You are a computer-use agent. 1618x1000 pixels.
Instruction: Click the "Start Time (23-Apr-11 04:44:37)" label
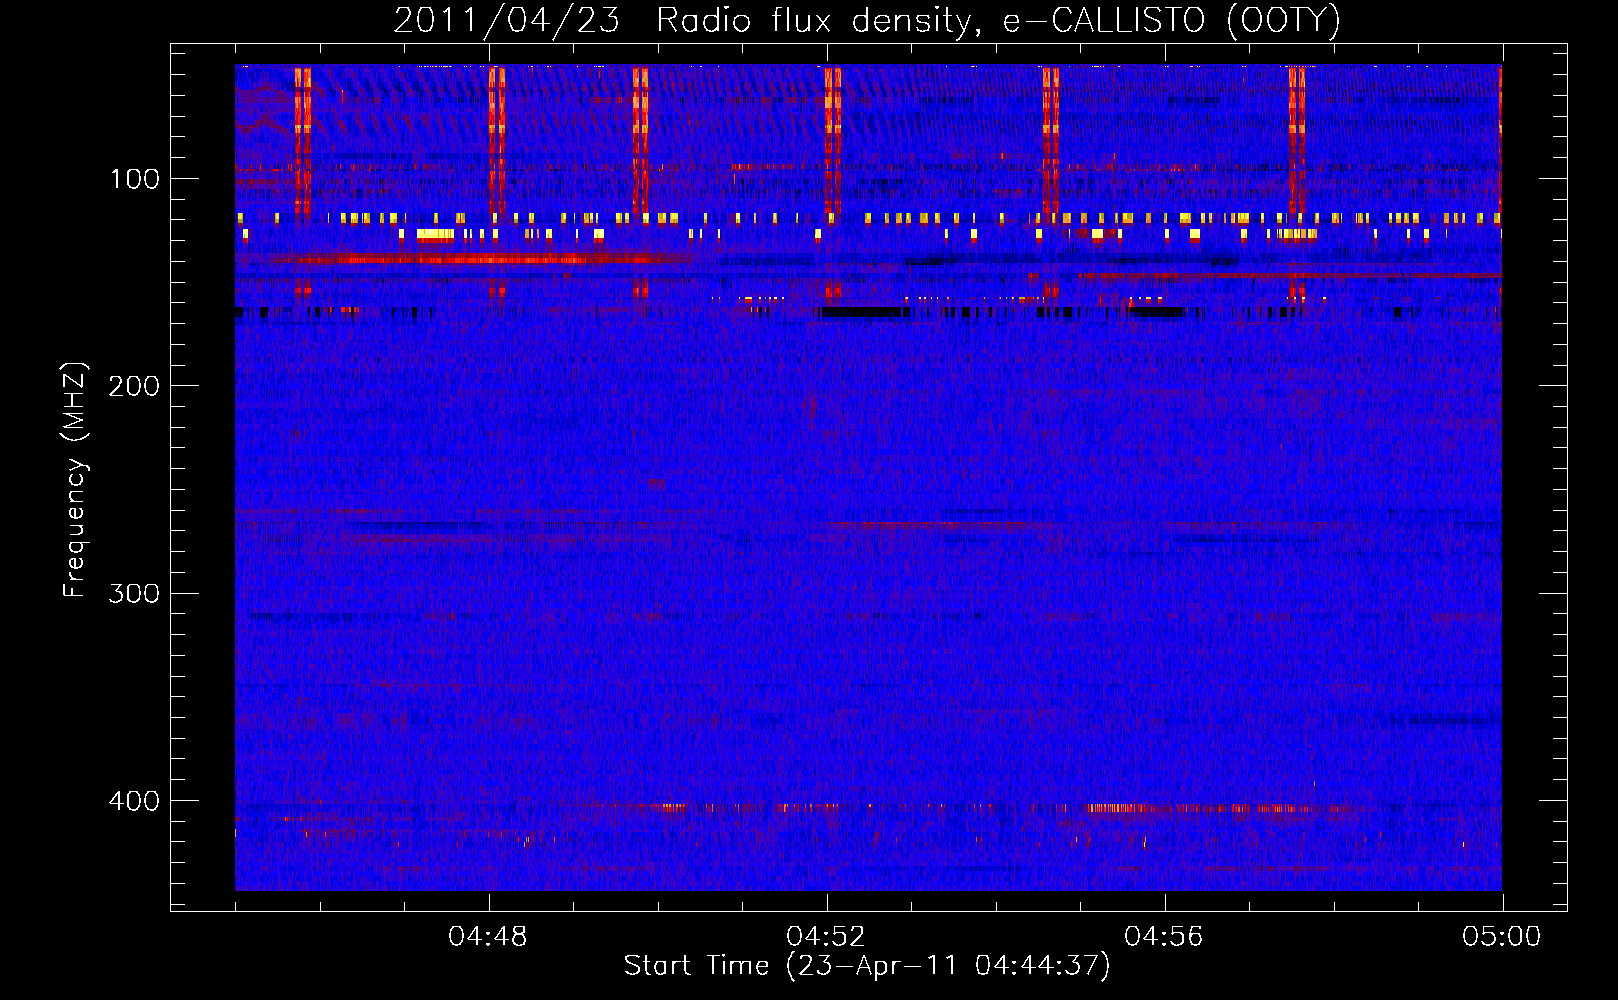(x=867, y=966)
